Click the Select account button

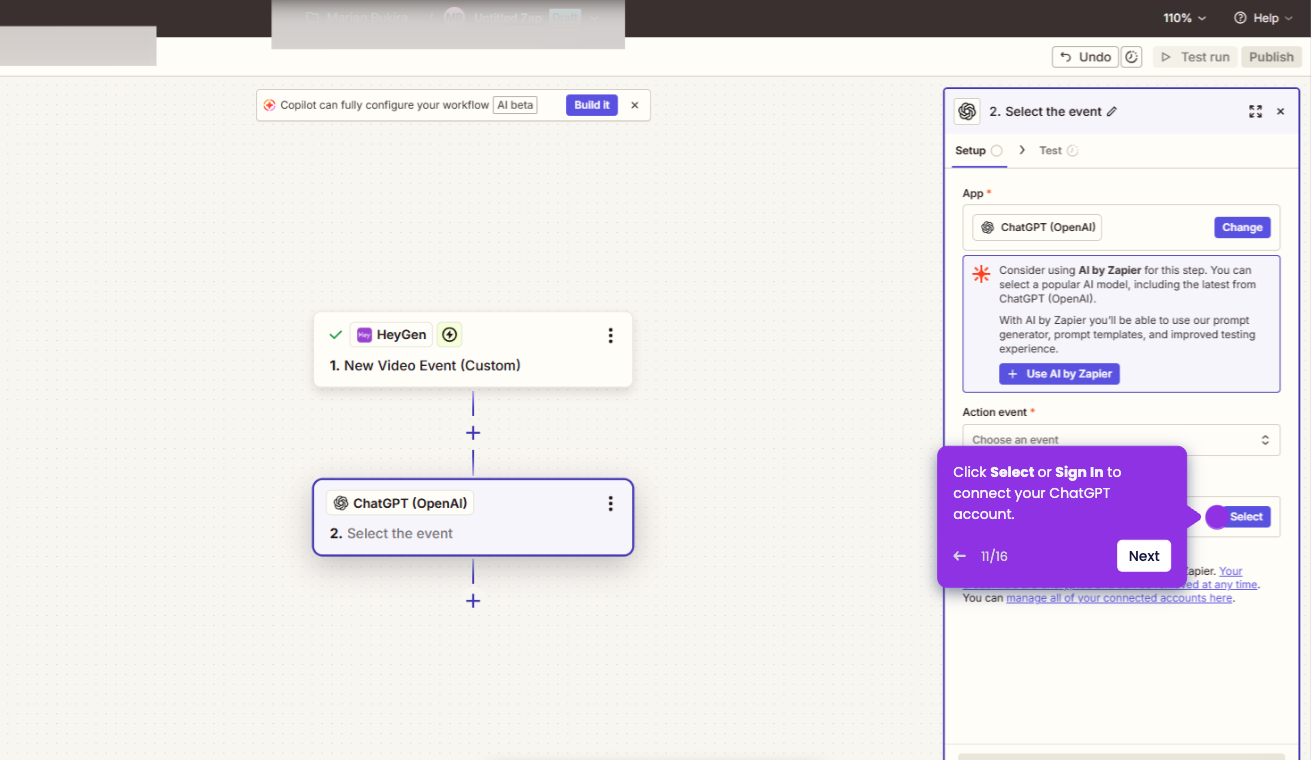click(1246, 517)
